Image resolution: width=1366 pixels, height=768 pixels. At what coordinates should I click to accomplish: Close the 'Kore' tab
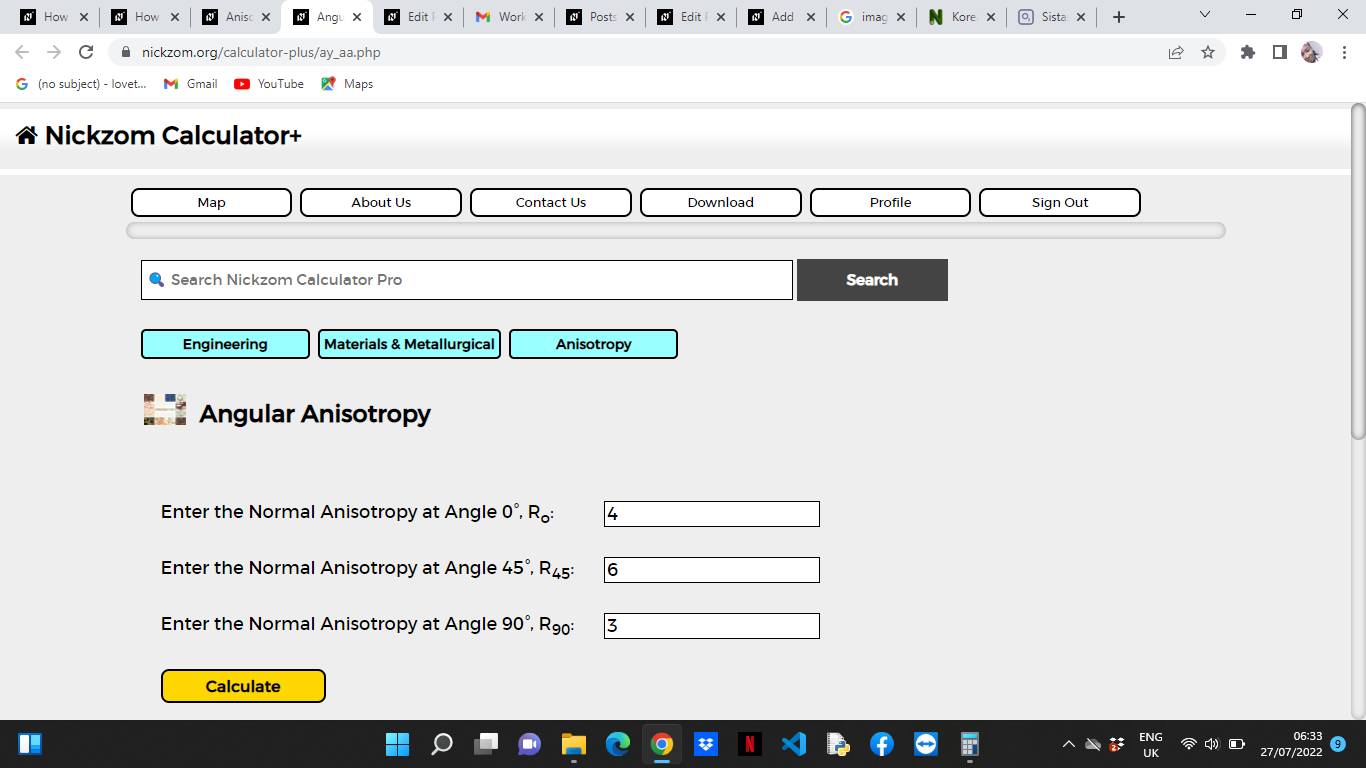(990, 17)
